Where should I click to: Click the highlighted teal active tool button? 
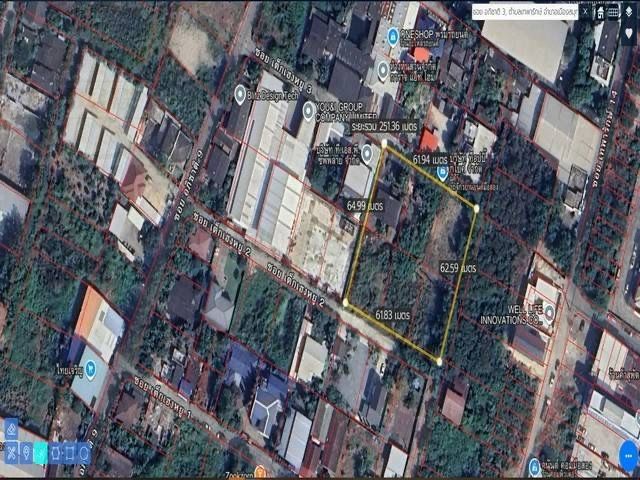coord(40,453)
